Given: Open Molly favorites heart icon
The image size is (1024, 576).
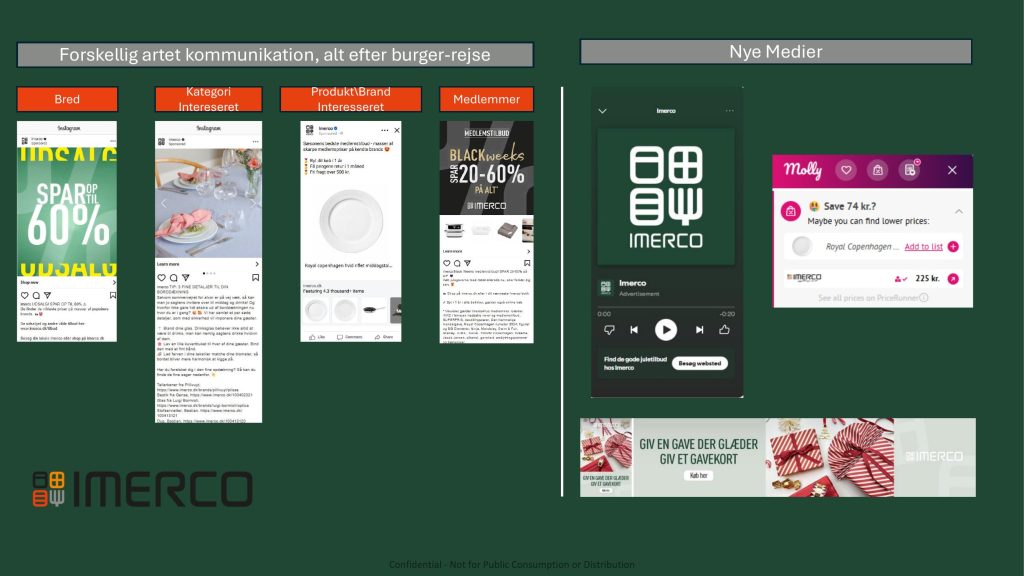Looking at the screenshot, I should click(846, 170).
